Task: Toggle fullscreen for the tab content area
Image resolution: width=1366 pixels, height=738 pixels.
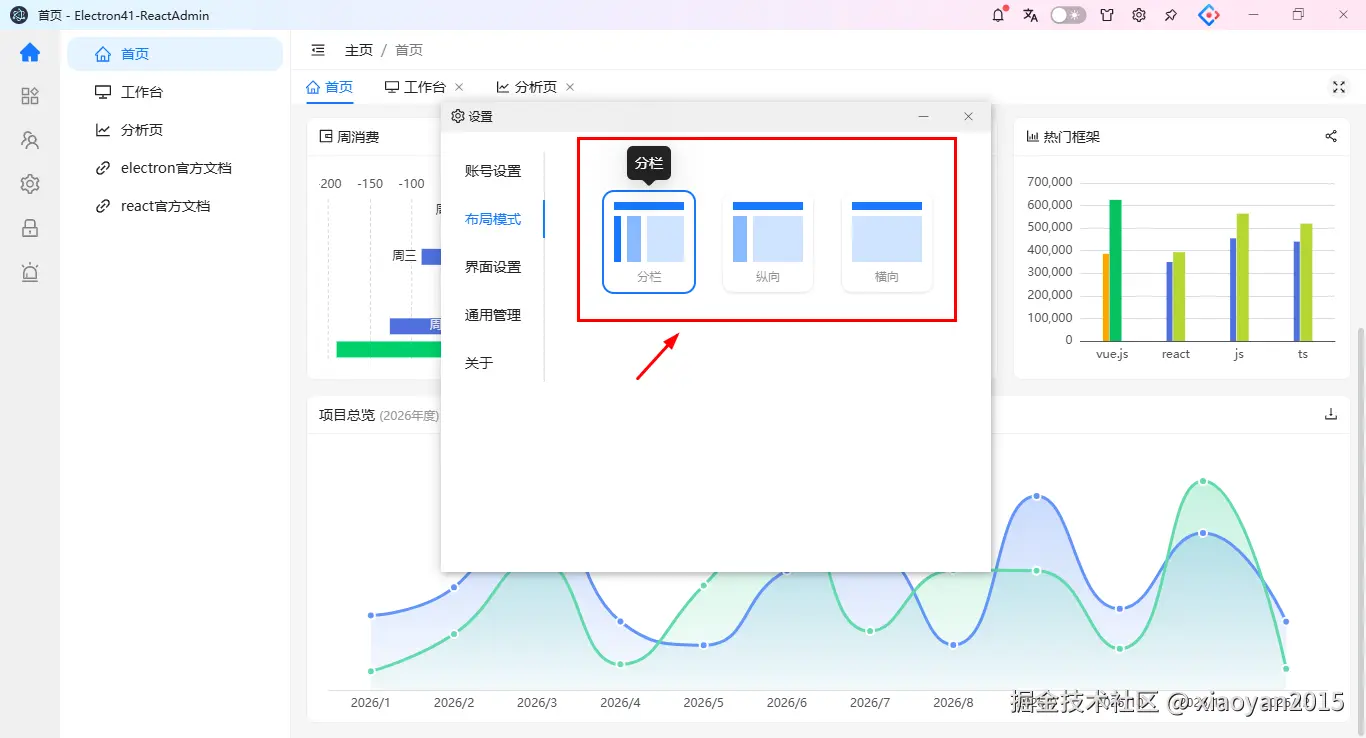Action: pyautogui.click(x=1339, y=87)
